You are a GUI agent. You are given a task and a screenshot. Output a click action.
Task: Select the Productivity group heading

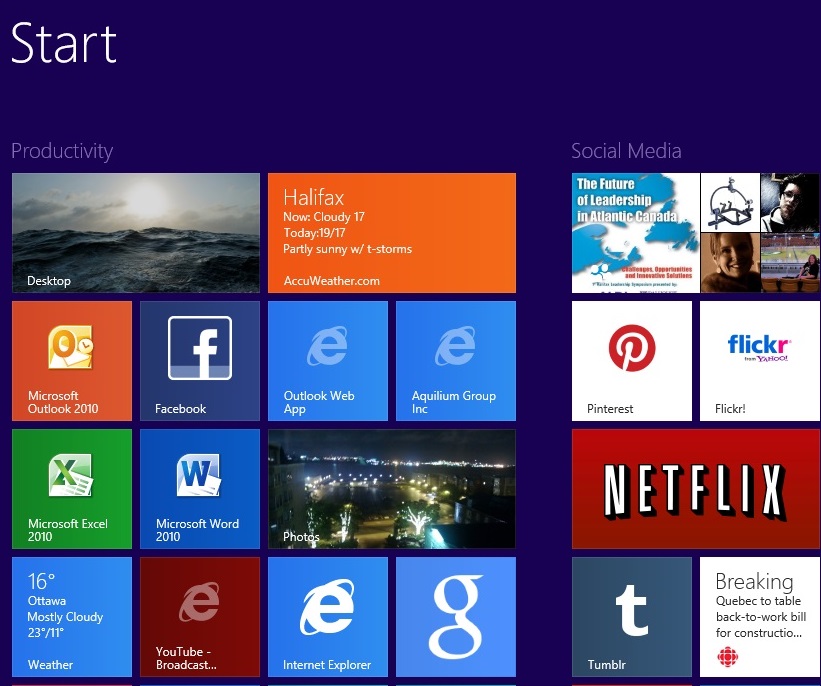click(x=62, y=151)
